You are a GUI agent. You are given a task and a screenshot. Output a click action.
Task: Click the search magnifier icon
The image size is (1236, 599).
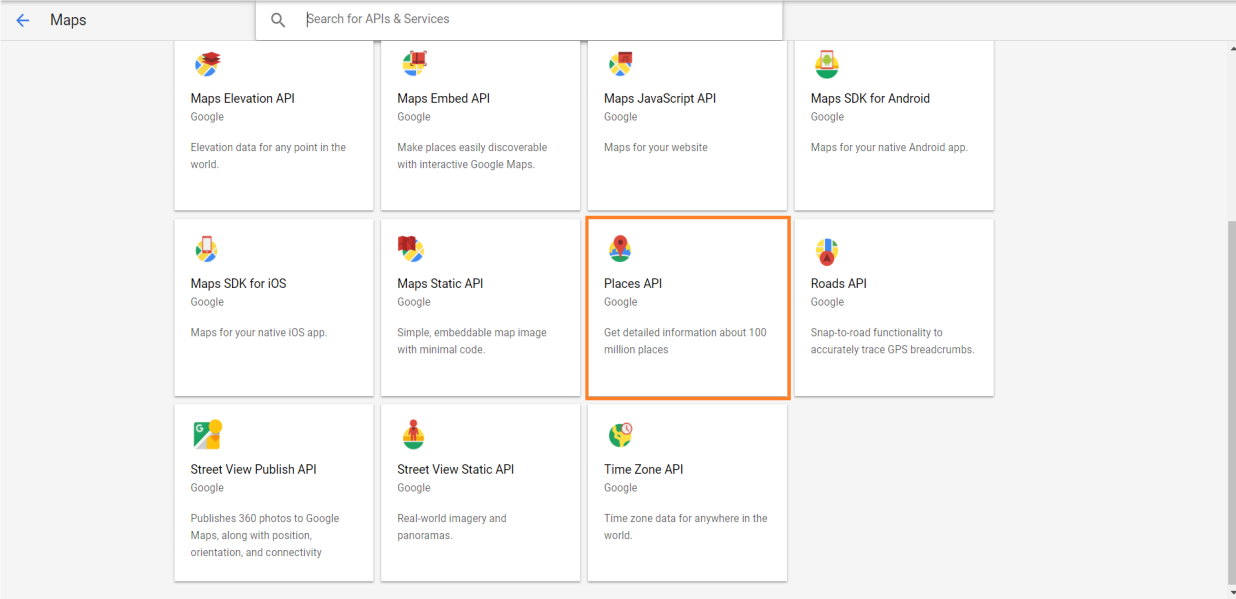(278, 18)
